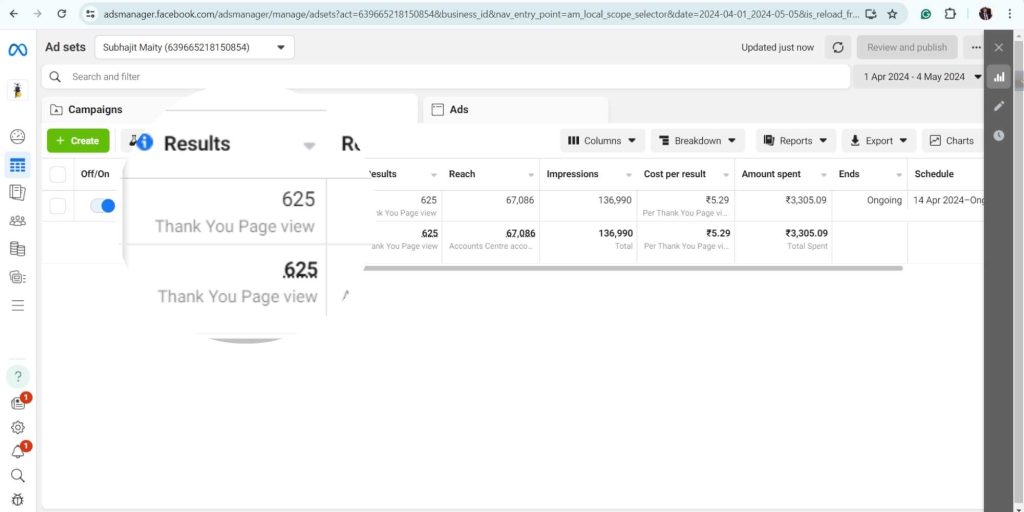
Task: Open the Reach column sort arrow
Action: pos(531,175)
